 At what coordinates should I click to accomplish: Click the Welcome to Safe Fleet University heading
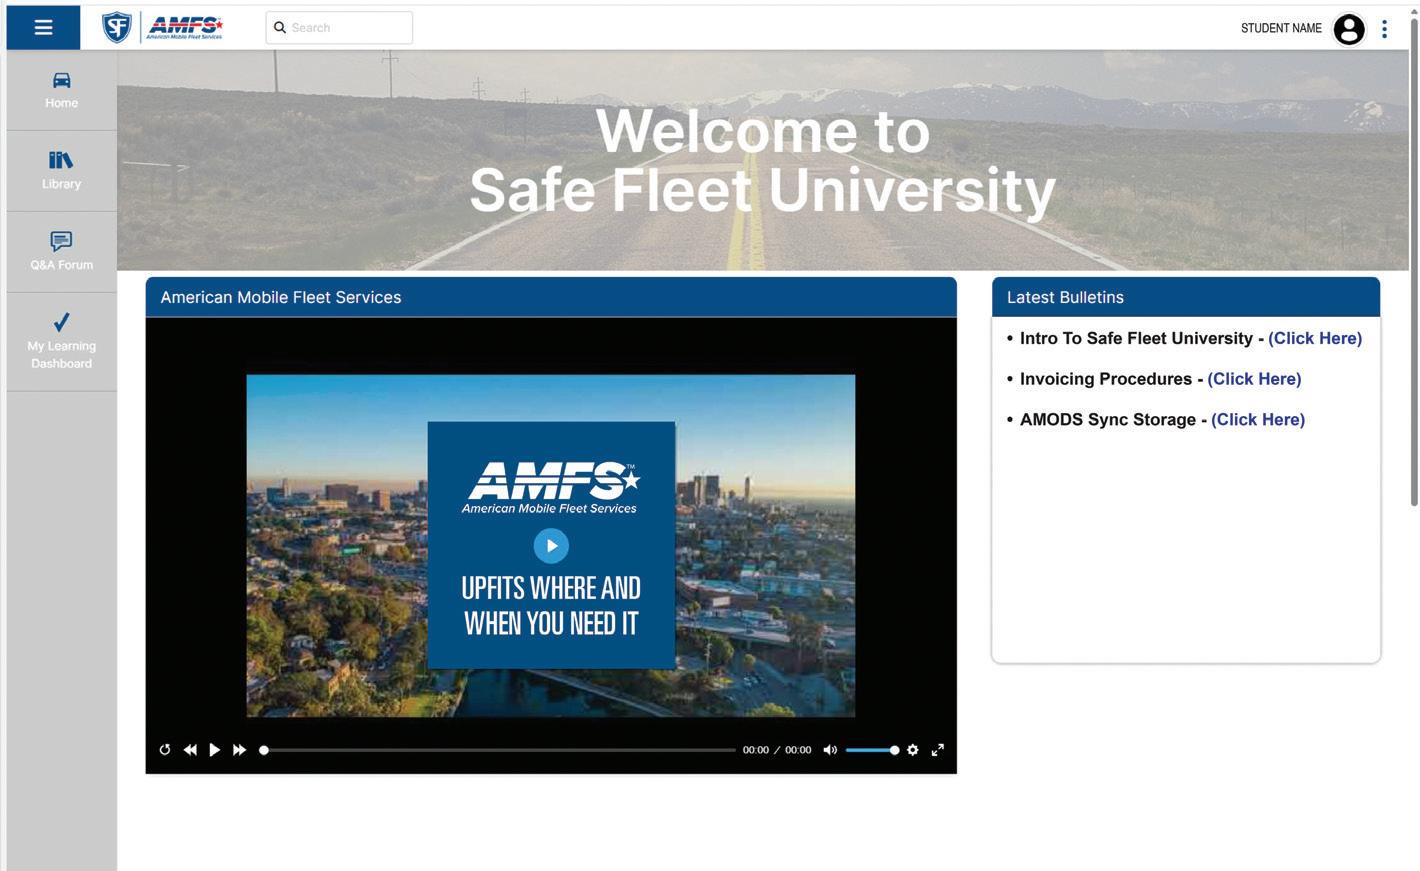(x=763, y=160)
